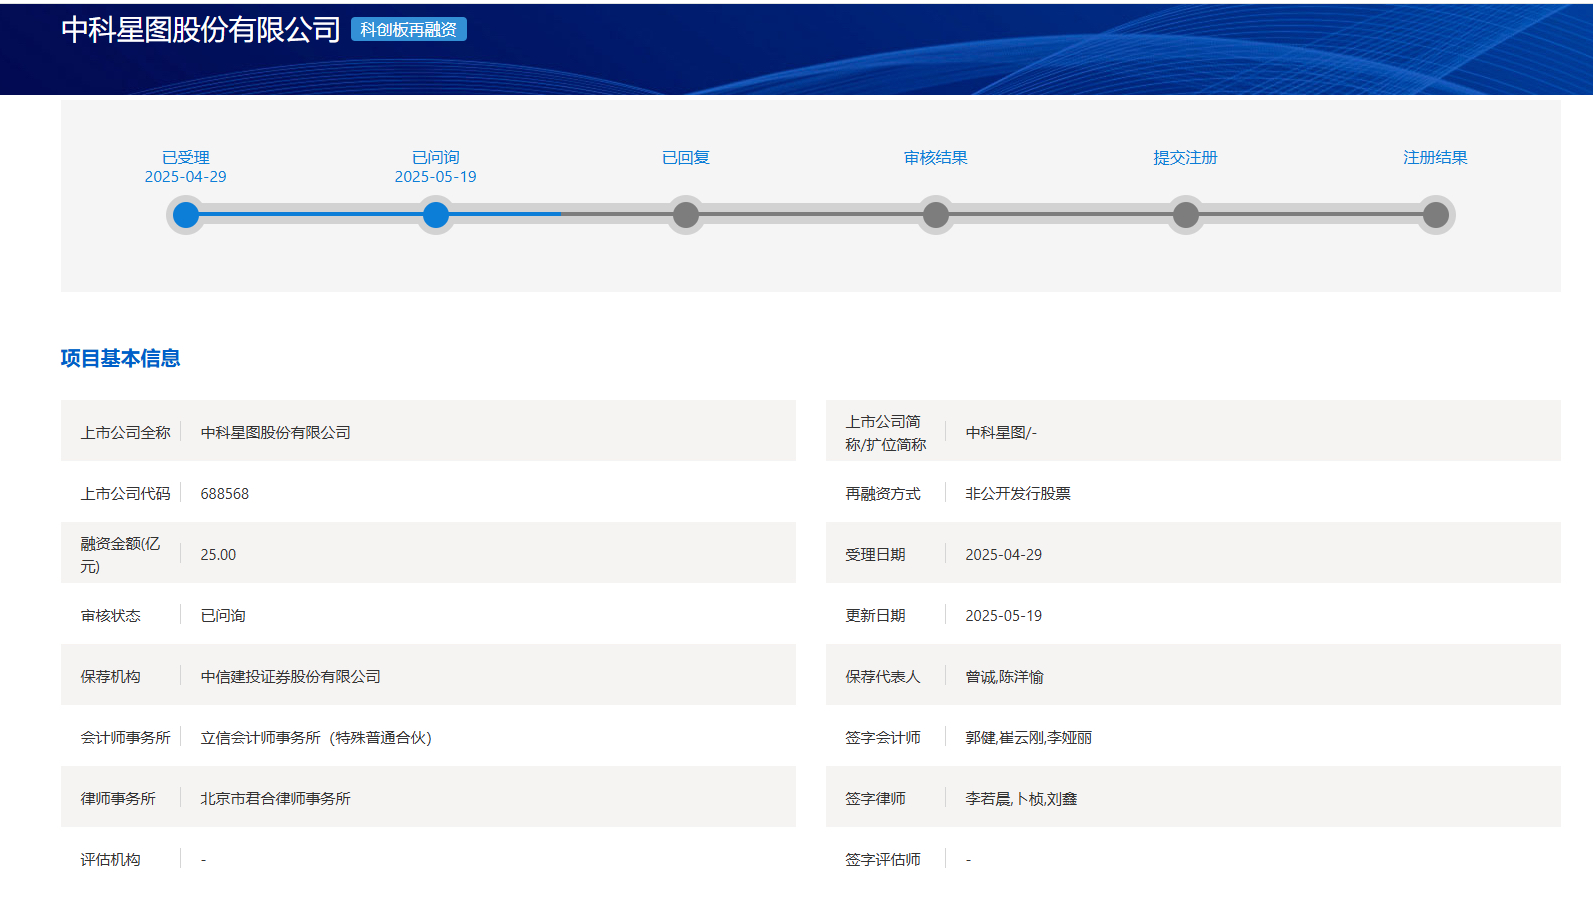Click the 已问询 timeline stage circle
The width and height of the screenshot is (1593, 912).
coord(436,215)
